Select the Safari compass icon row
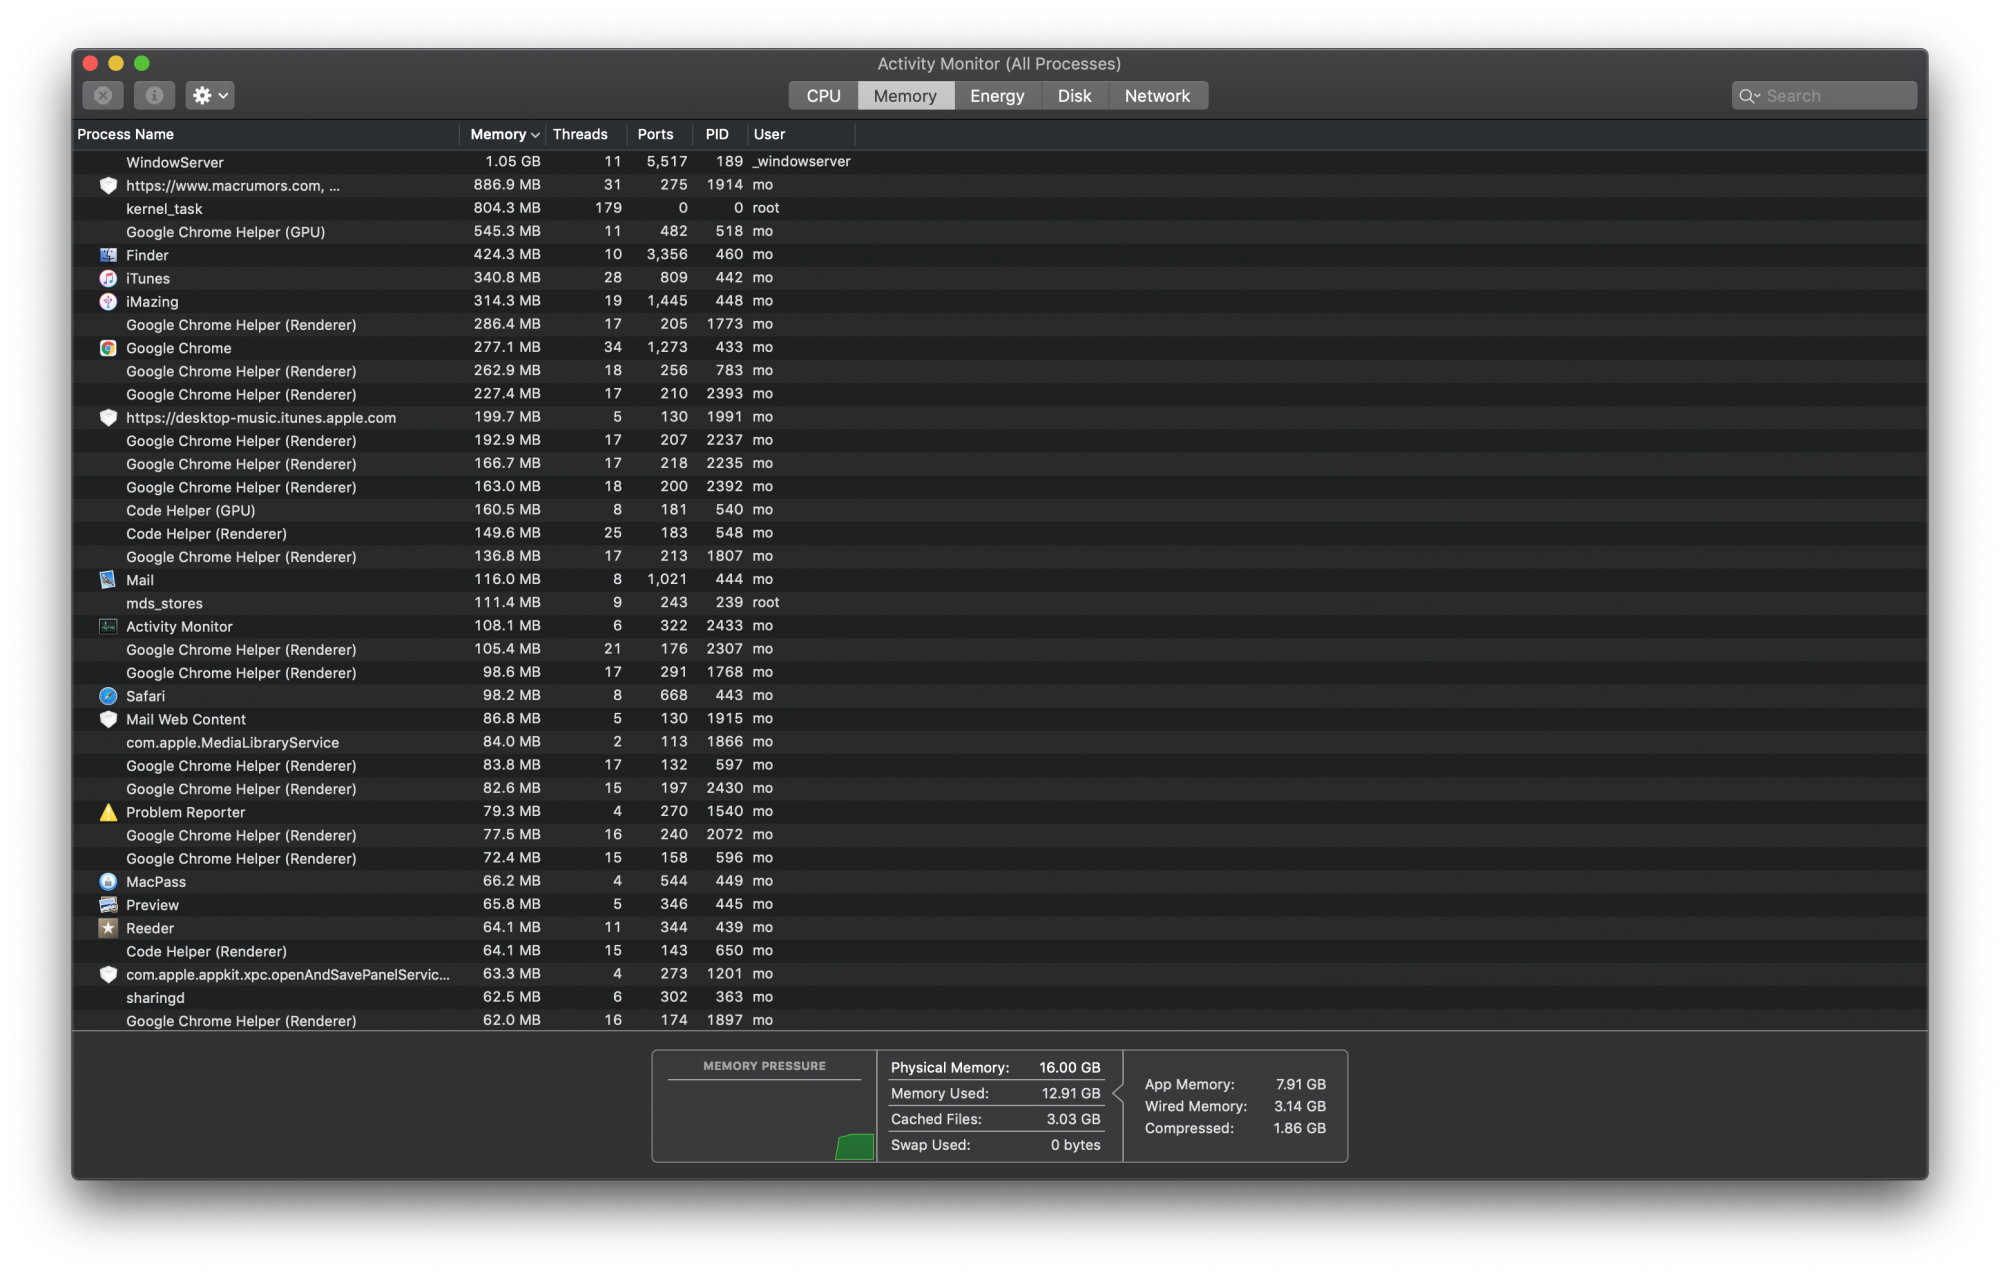Screen dimensions: 2000x1275 pos(108,696)
